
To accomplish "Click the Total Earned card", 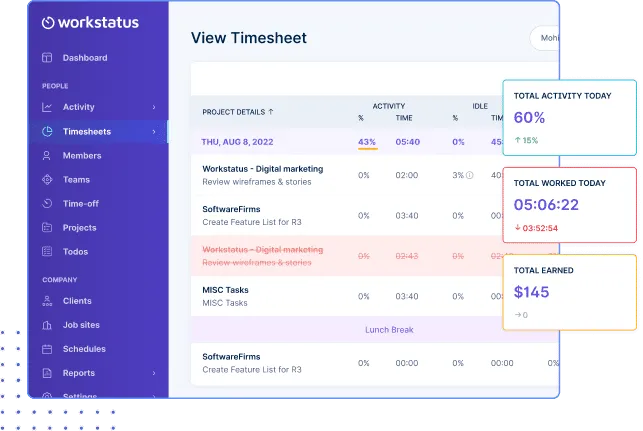I will [x=569, y=292].
